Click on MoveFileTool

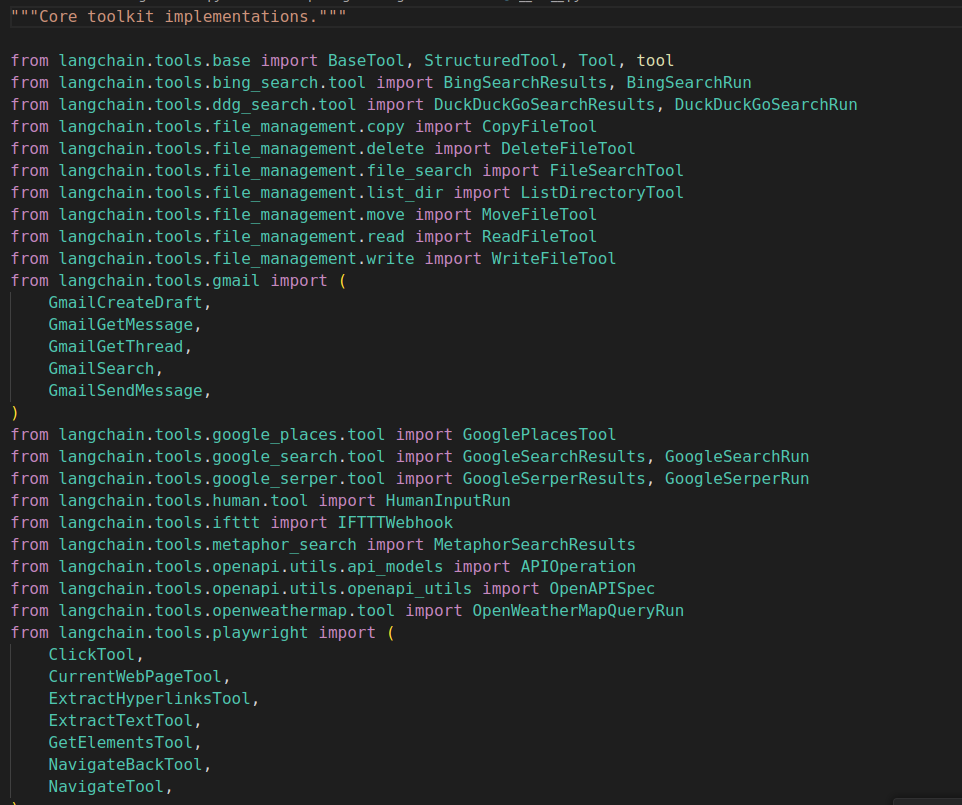tap(539, 215)
